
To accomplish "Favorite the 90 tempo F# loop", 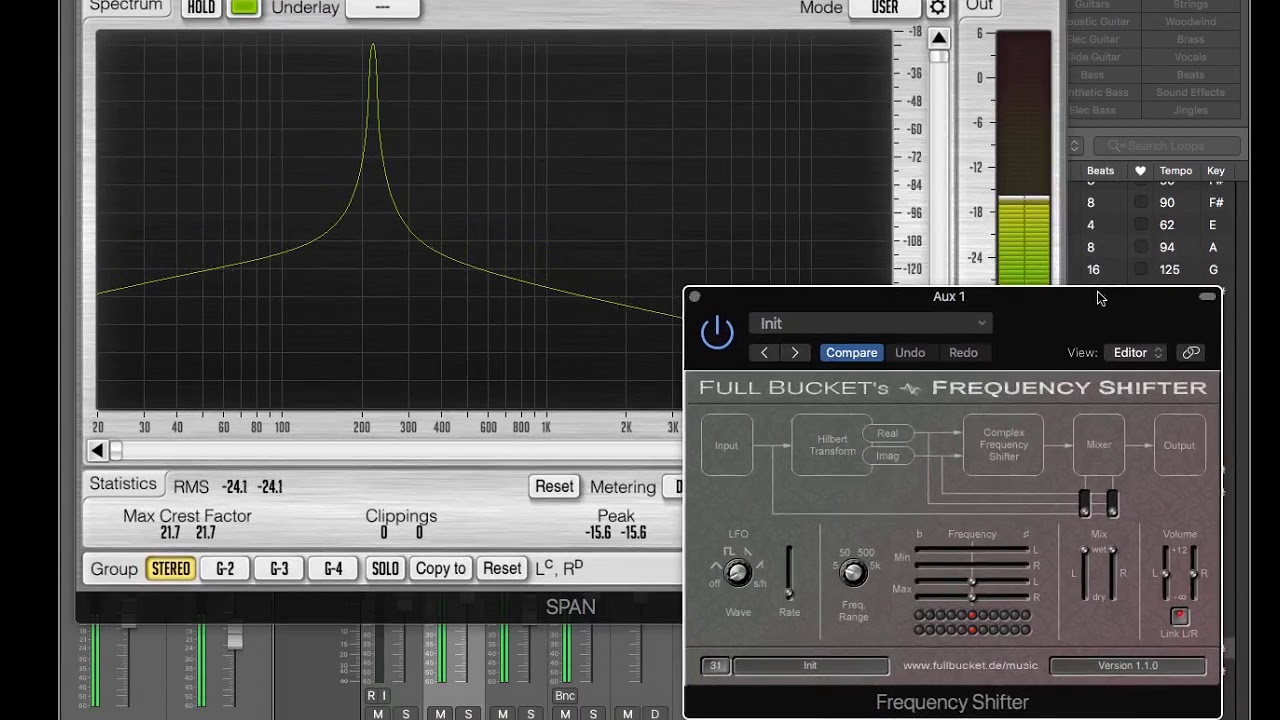I will coord(1140,202).
